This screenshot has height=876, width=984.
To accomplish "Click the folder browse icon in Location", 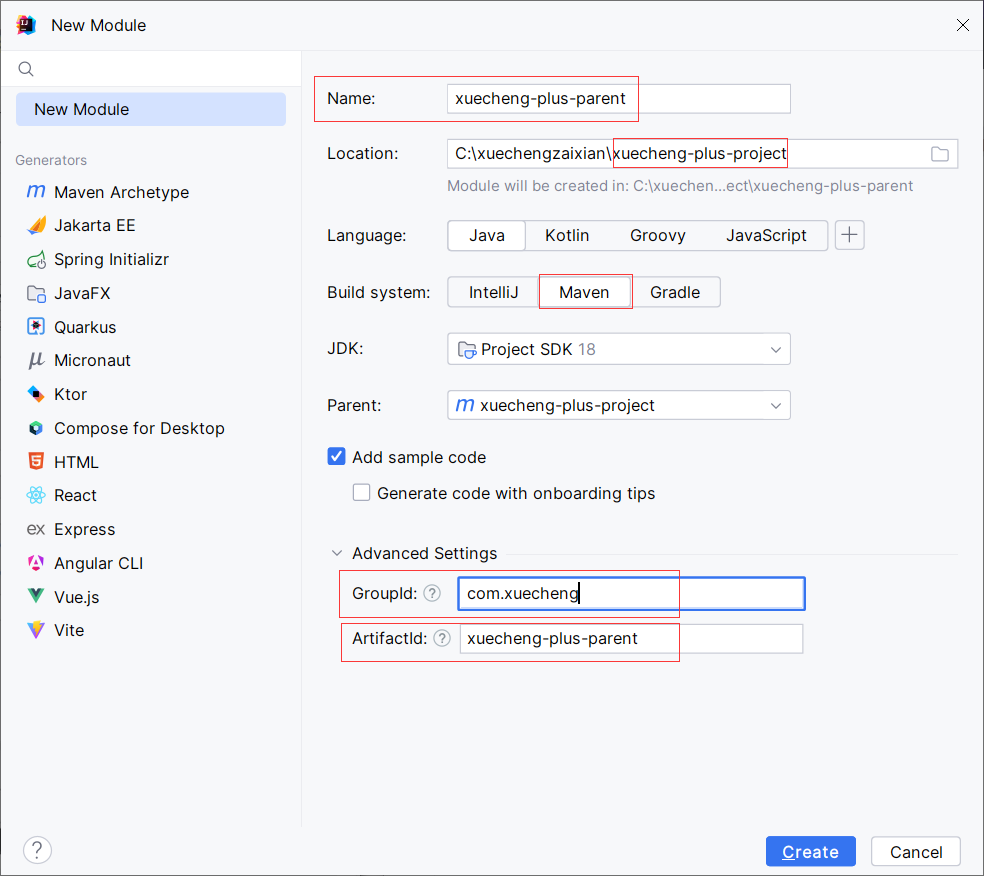I will 939,154.
